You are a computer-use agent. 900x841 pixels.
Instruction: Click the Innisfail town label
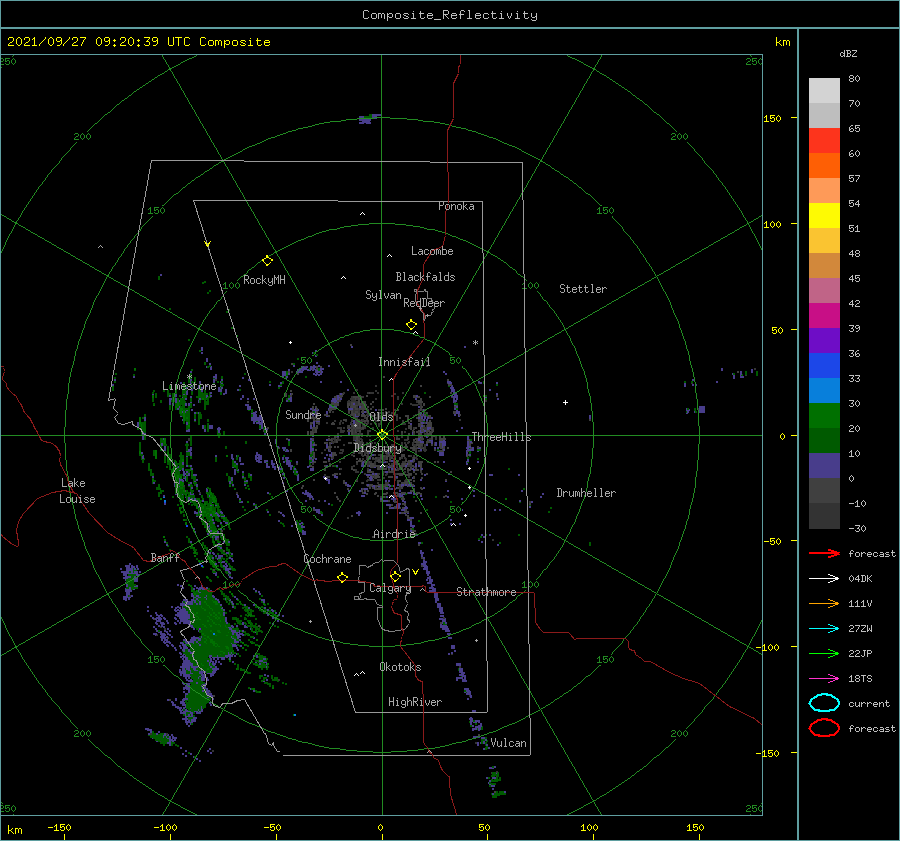point(404,362)
